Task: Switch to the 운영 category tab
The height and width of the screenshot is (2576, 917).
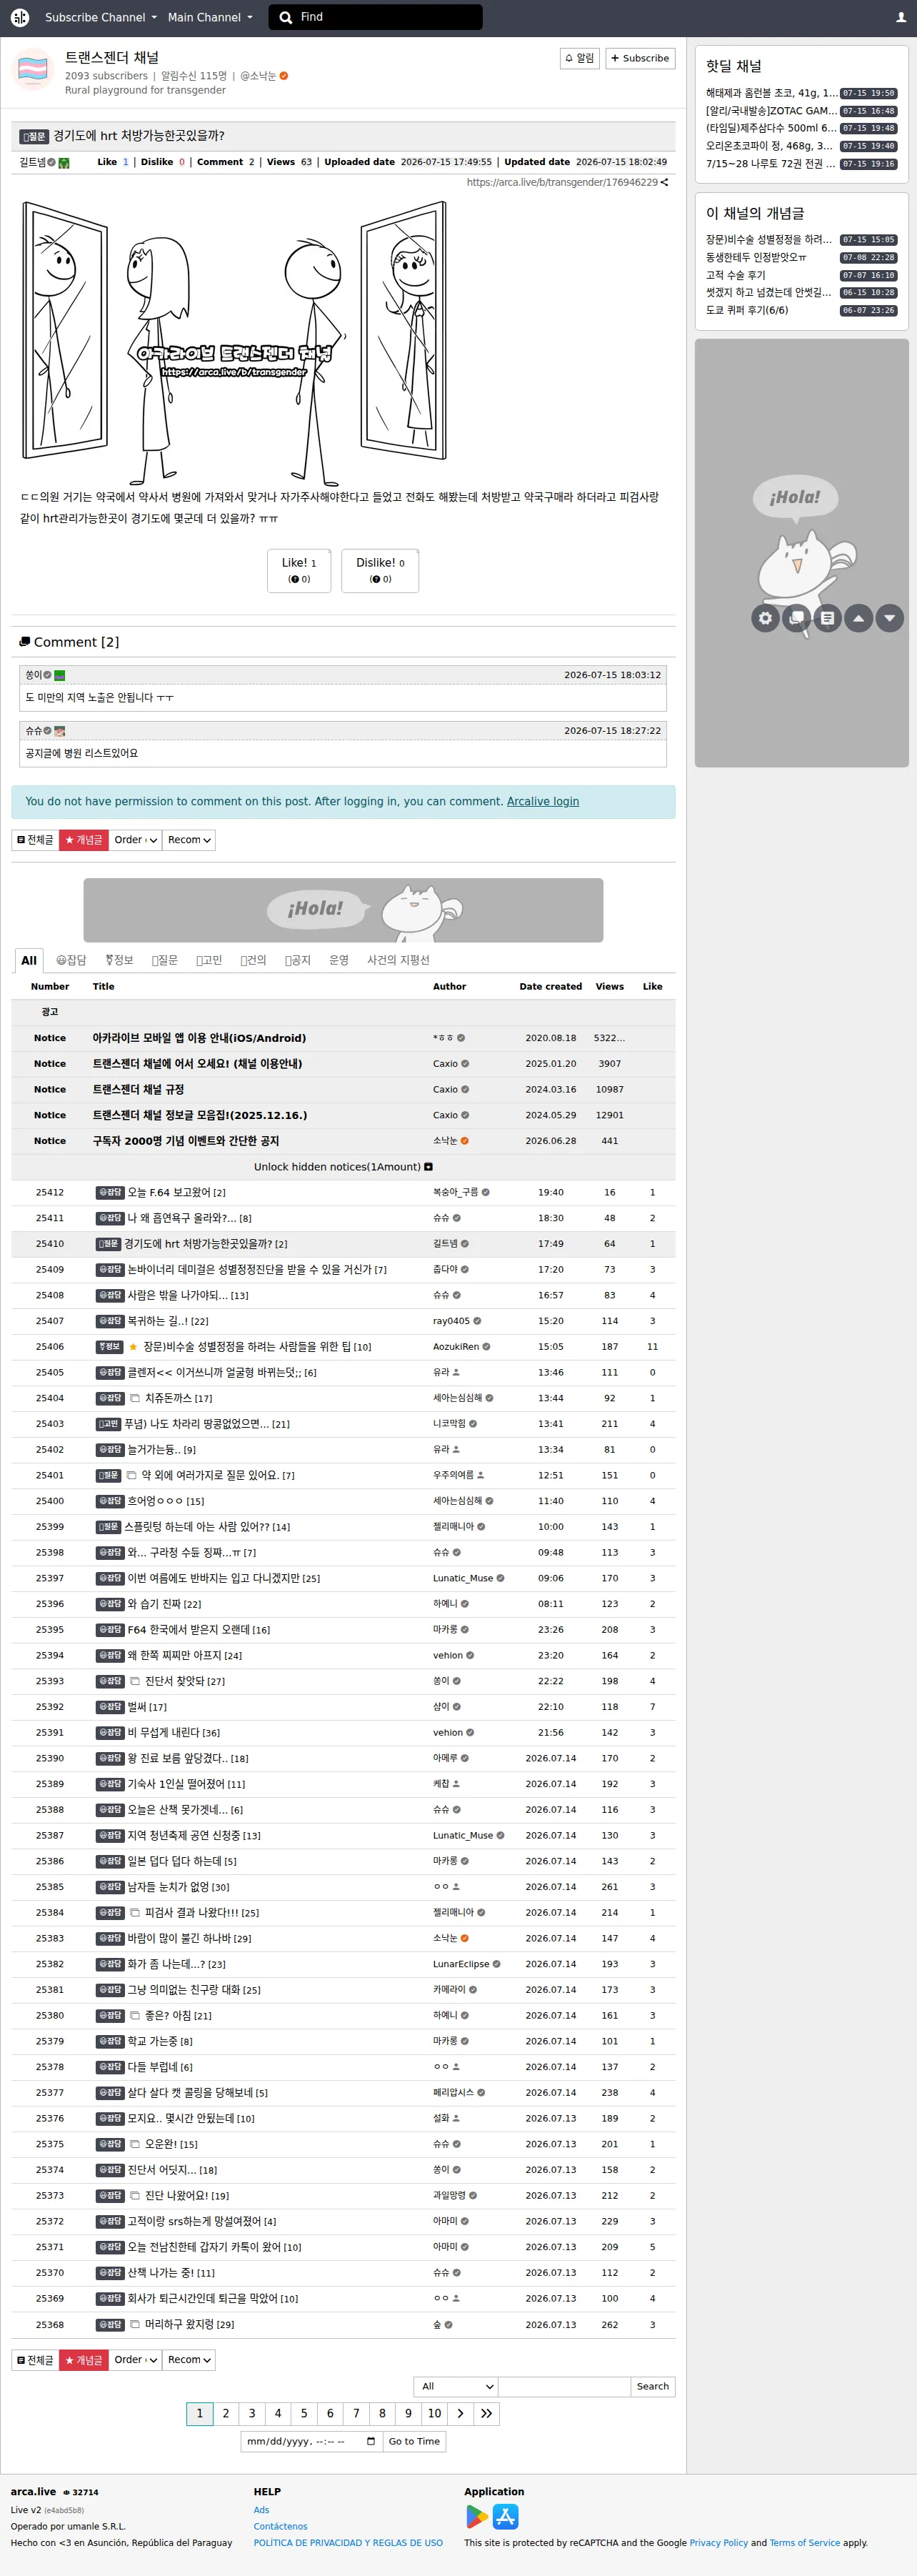Action: (x=339, y=960)
